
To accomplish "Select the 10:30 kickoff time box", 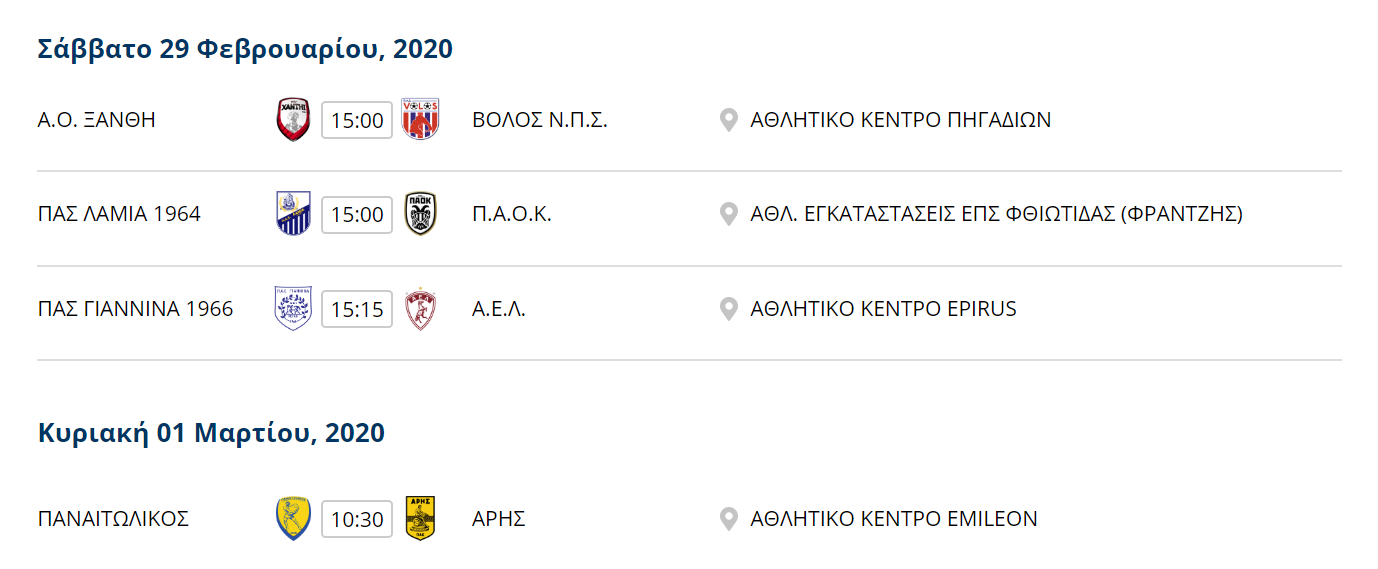I will pos(357,519).
